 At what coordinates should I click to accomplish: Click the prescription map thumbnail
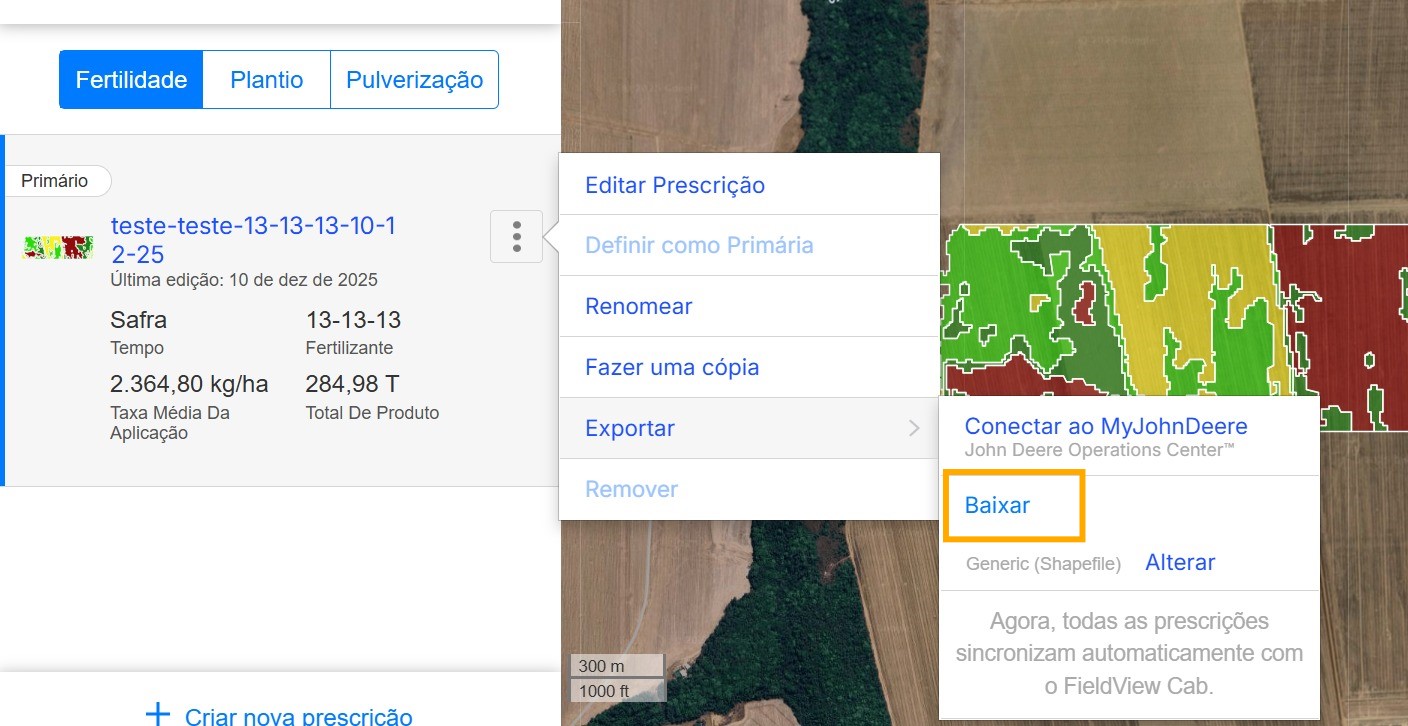(58, 247)
